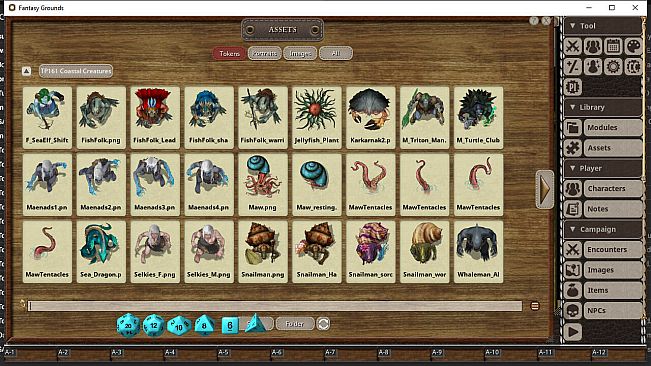Open the effects figure-with-sparkles tool

pyautogui.click(x=593, y=66)
